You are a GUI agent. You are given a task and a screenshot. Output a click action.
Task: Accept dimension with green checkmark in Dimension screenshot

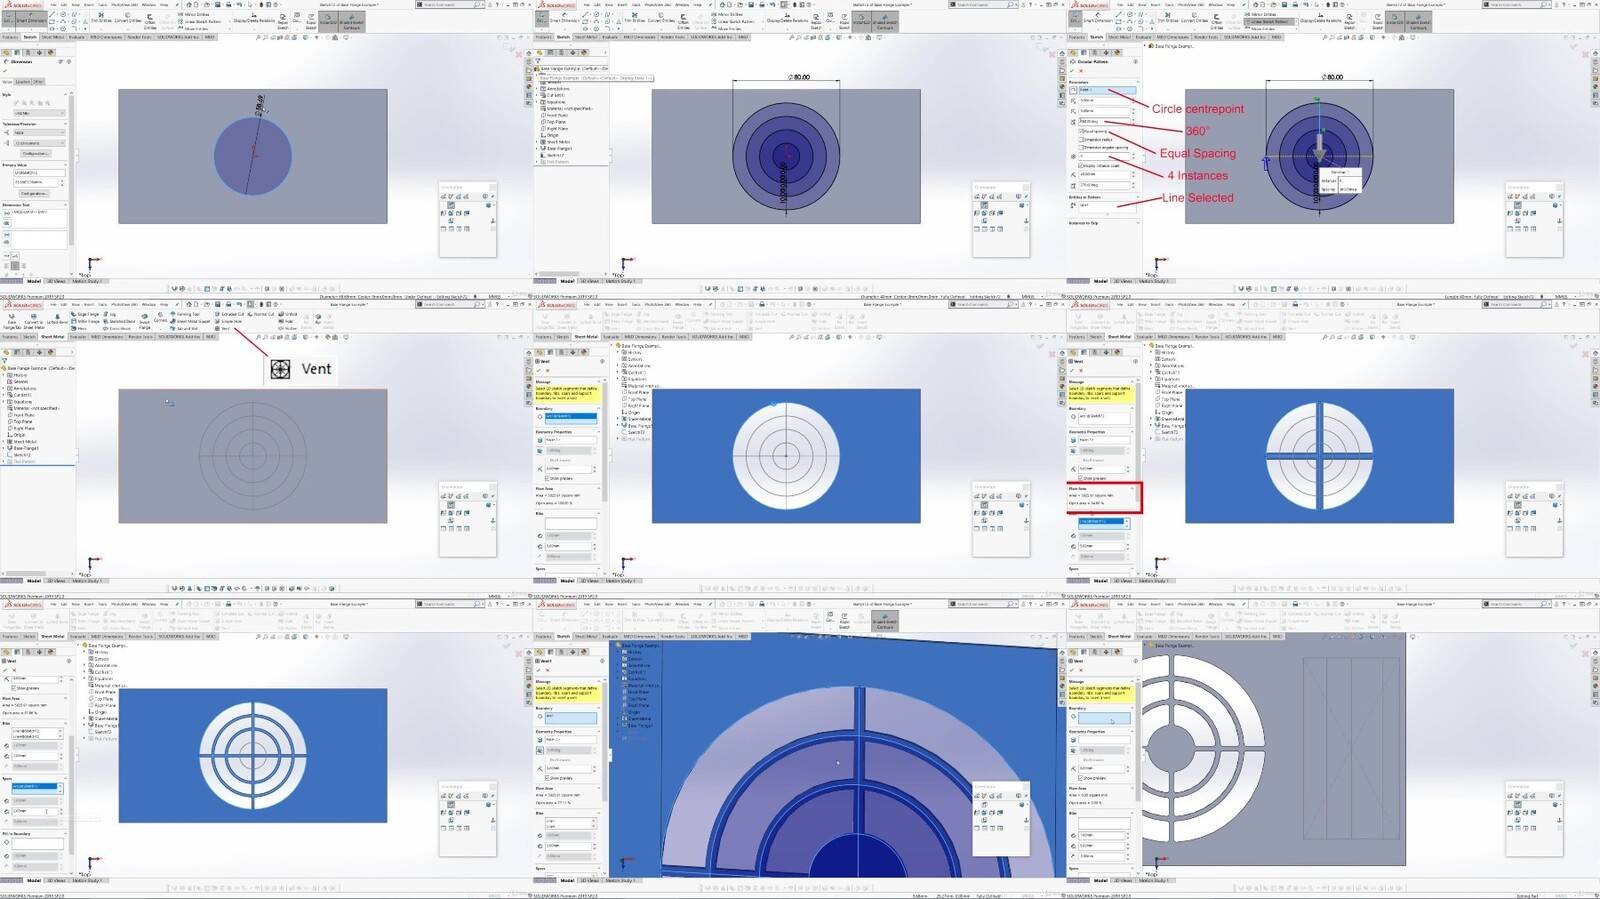point(6,71)
